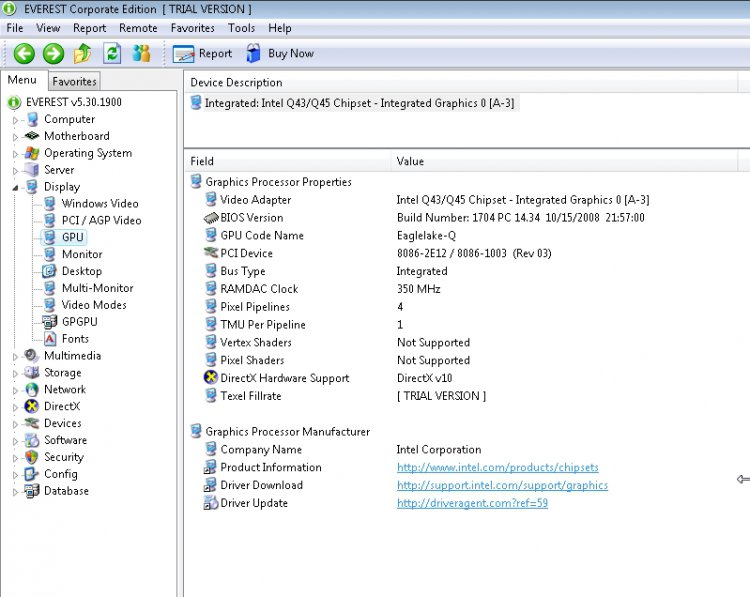Open the Tools menu

[x=242, y=28]
